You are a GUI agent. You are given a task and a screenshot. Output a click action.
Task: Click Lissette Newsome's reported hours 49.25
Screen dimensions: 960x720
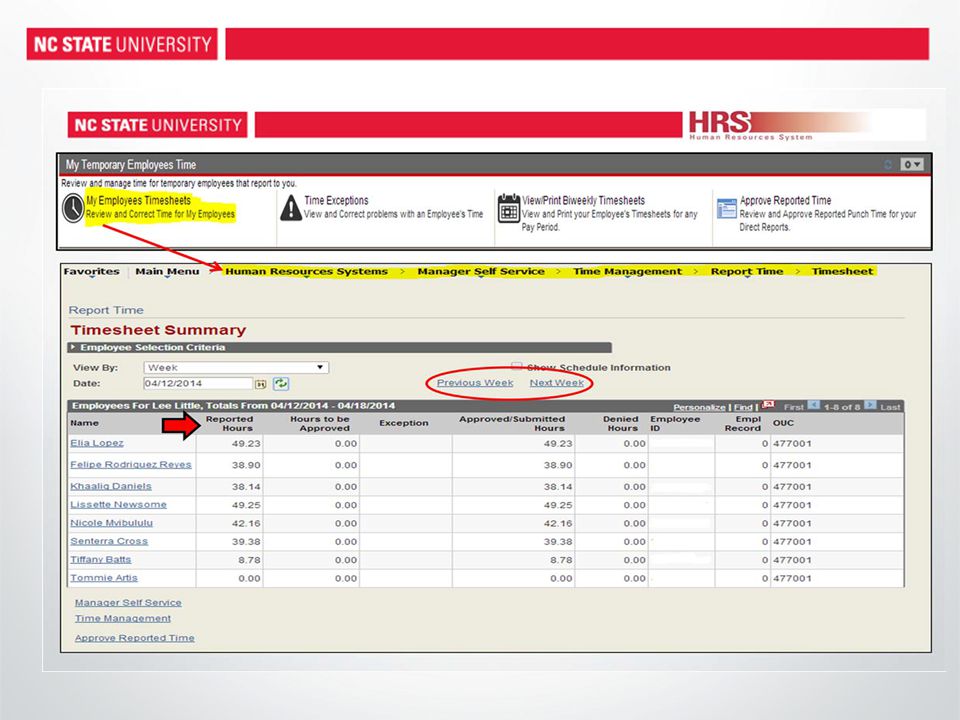246,505
